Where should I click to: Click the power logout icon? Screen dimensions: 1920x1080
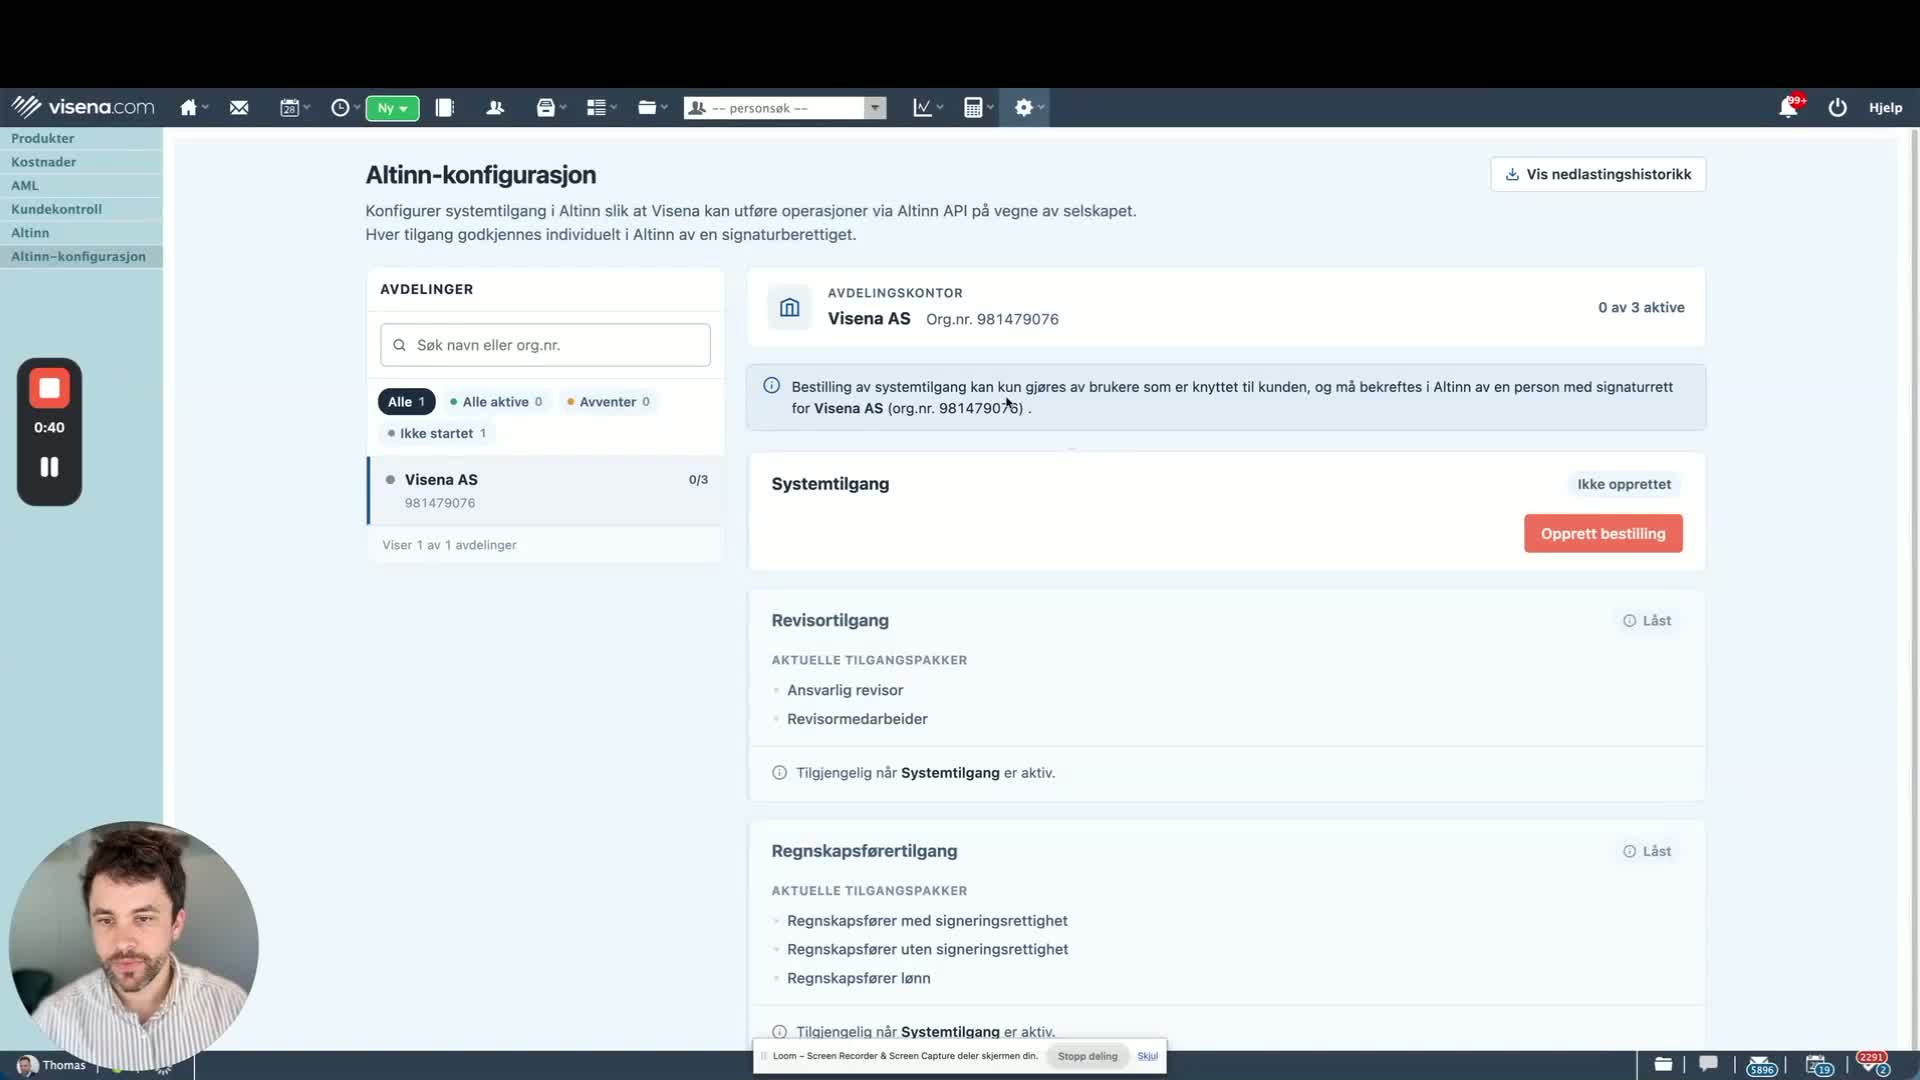(x=1838, y=108)
